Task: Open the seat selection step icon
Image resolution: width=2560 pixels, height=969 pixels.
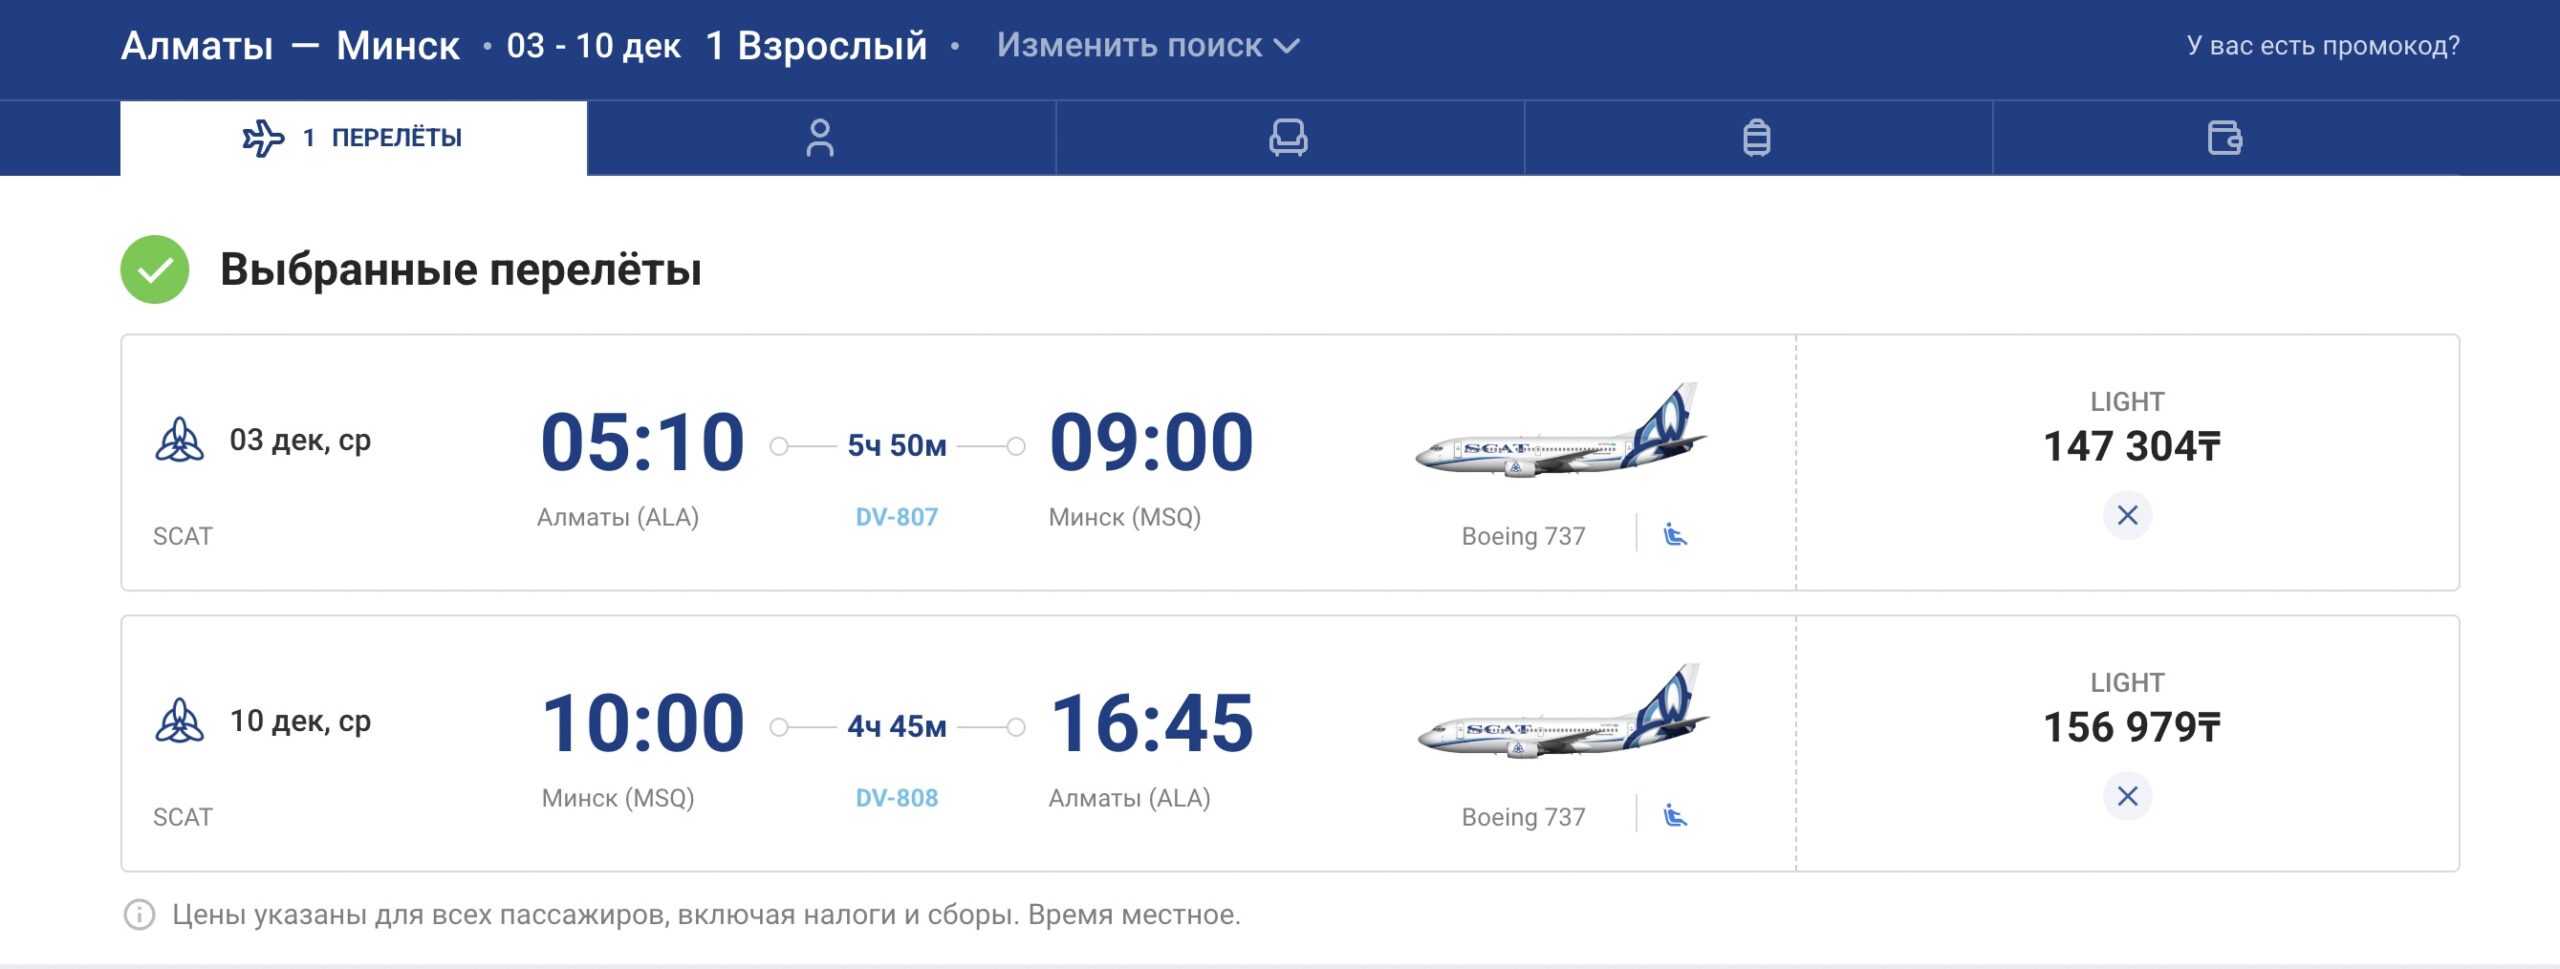Action: pyautogui.click(x=1288, y=138)
